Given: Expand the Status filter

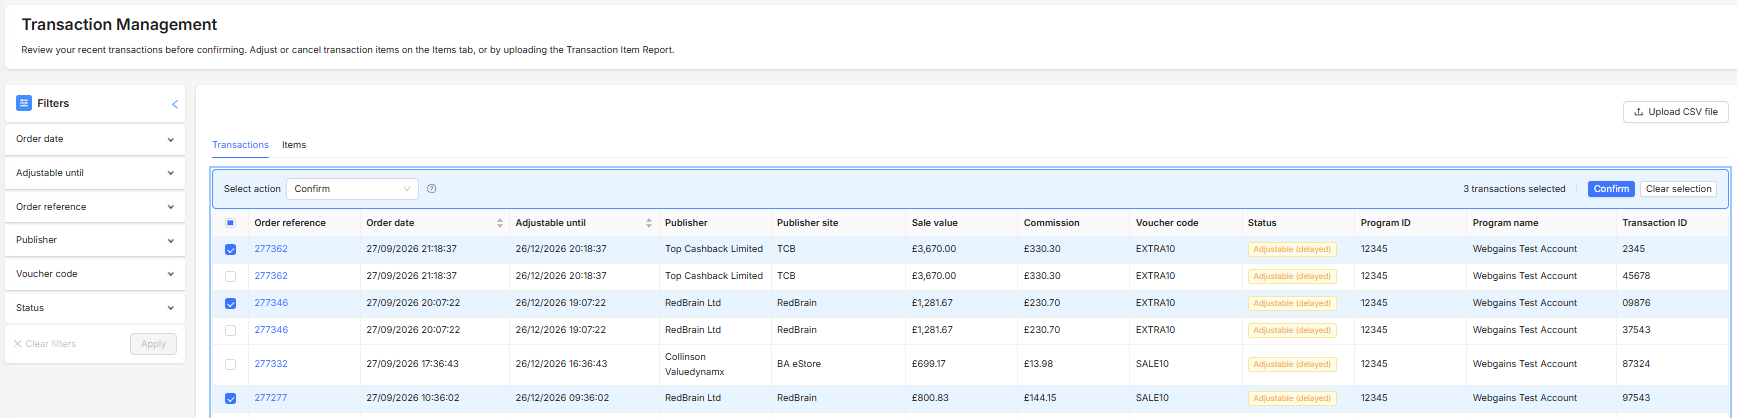Looking at the screenshot, I should point(95,308).
